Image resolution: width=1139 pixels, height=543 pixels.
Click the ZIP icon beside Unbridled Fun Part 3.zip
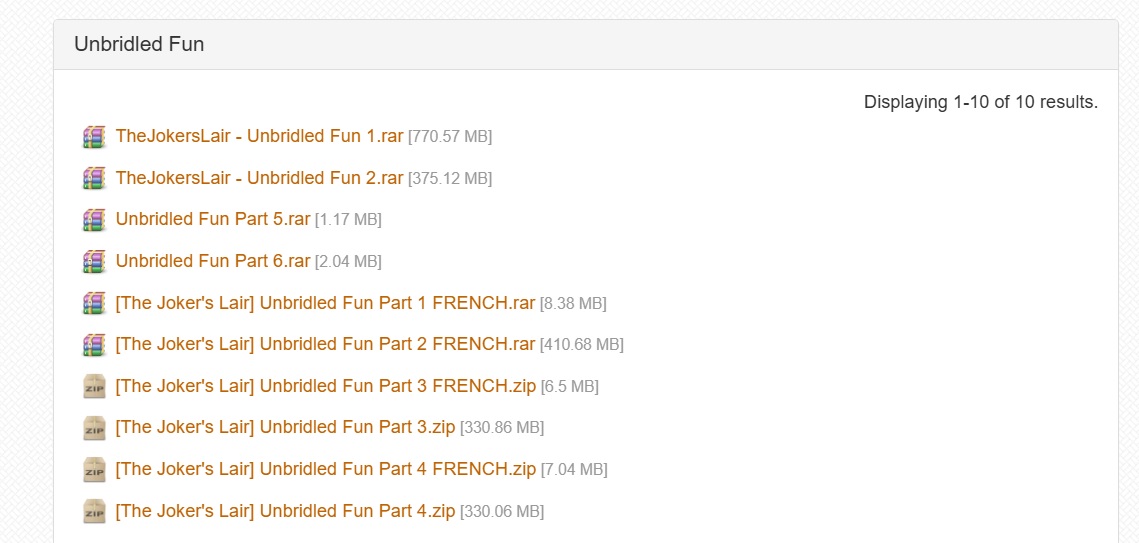click(94, 428)
